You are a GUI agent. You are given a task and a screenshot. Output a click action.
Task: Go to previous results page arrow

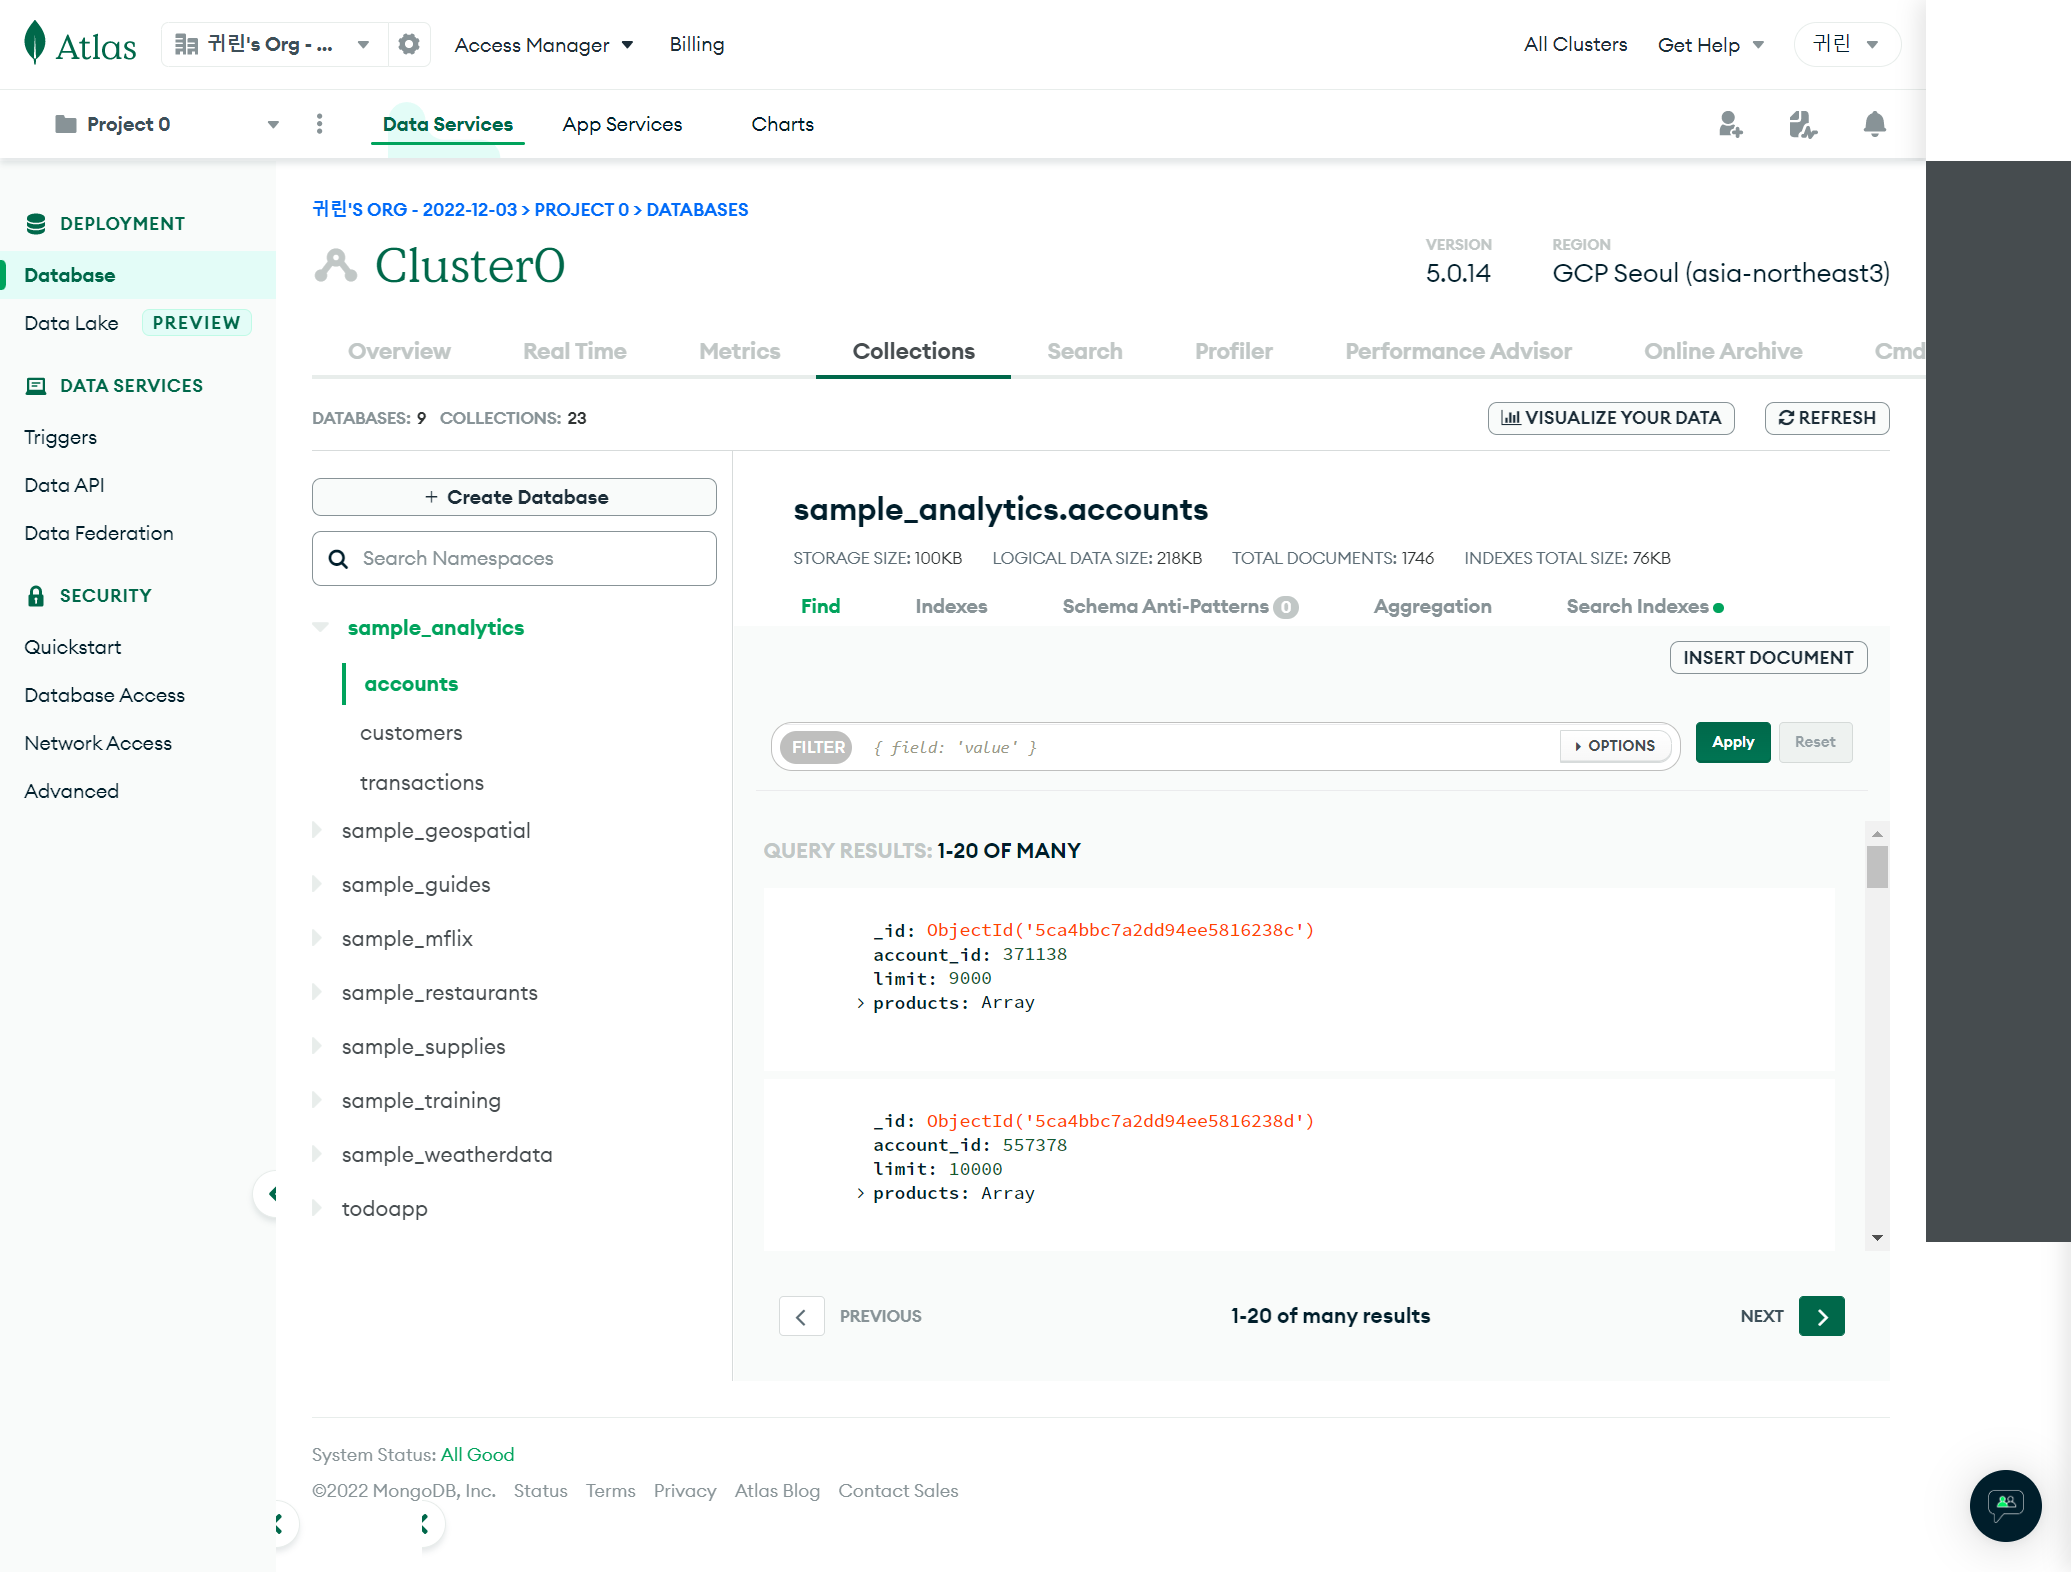click(801, 1316)
